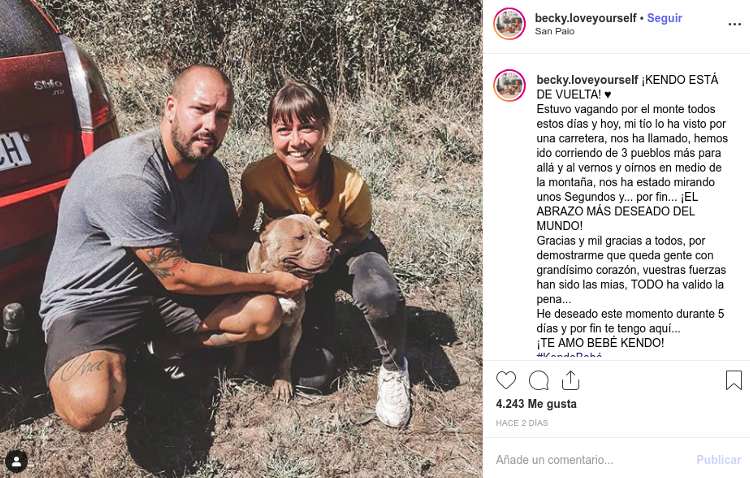Open the #KendoBebé hashtag link
This screenshot has height=478, width=750.
click(569, 355)
